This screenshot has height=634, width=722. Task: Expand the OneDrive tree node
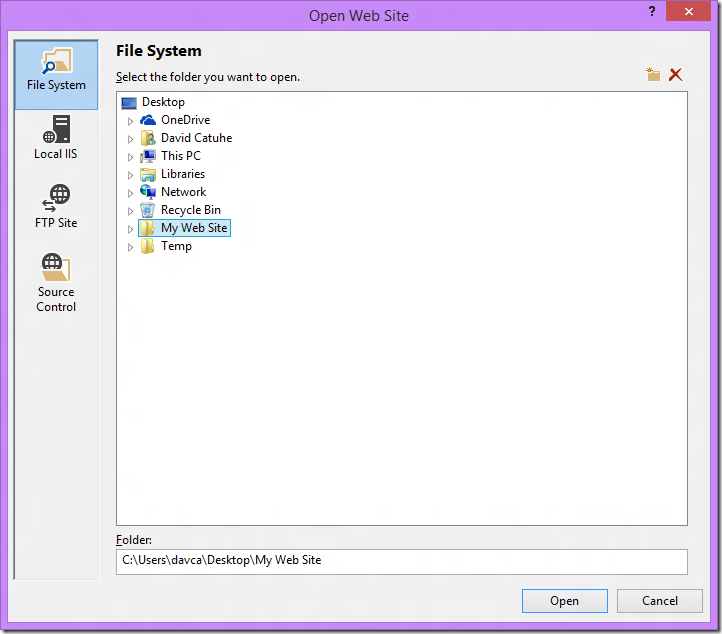point(130,121)
